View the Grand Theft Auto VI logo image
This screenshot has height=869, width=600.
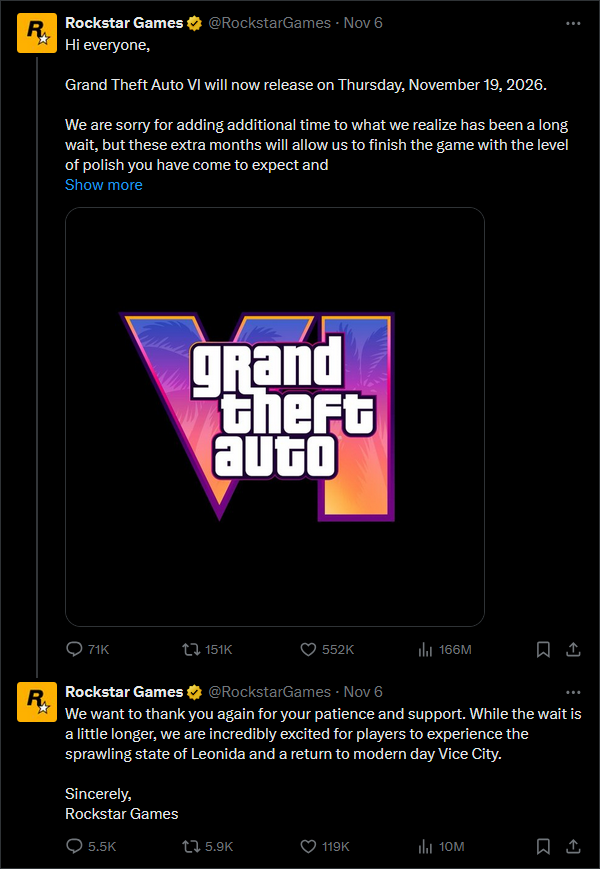click(x=275, y=415)
